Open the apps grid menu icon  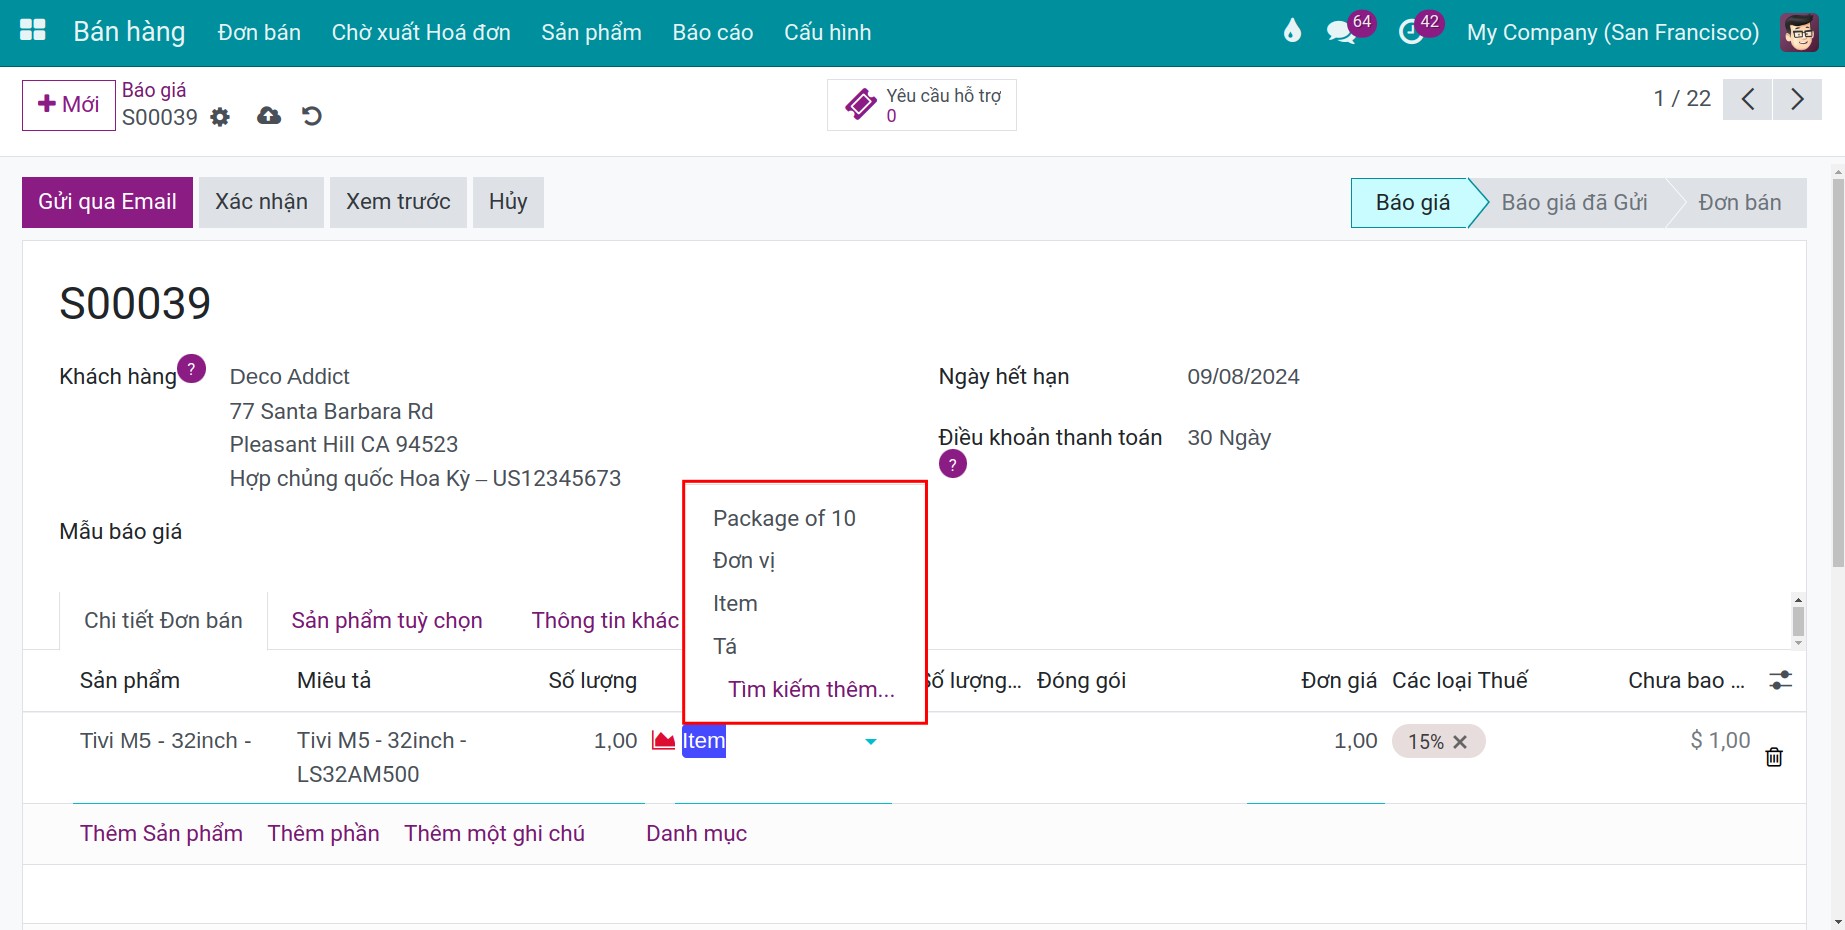[33, 31]
